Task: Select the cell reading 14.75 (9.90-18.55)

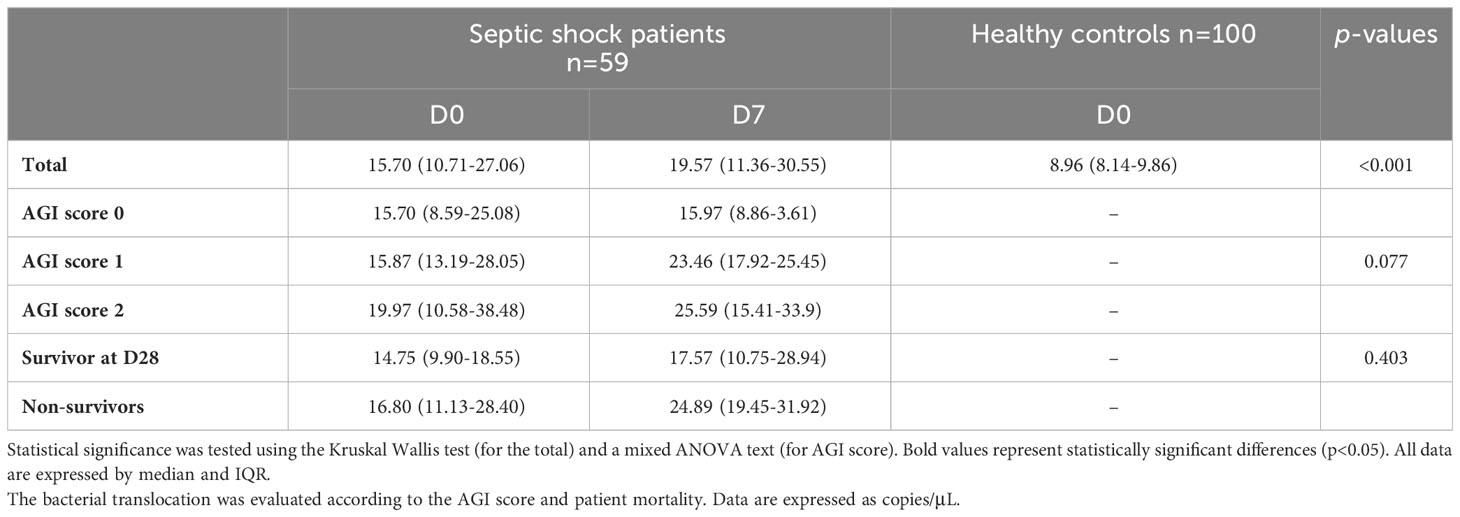Action: [x=439, y=358]
